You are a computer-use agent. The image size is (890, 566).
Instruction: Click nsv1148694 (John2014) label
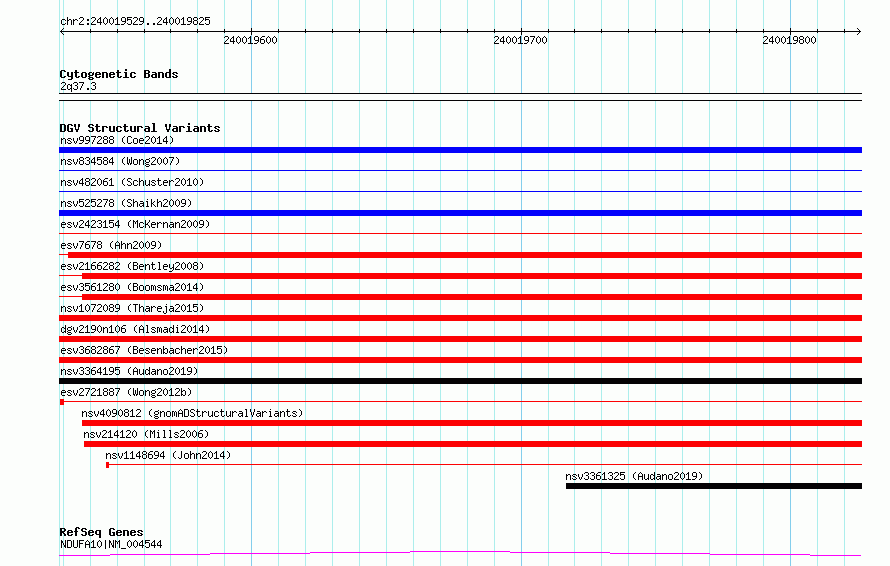coord(168,455)
